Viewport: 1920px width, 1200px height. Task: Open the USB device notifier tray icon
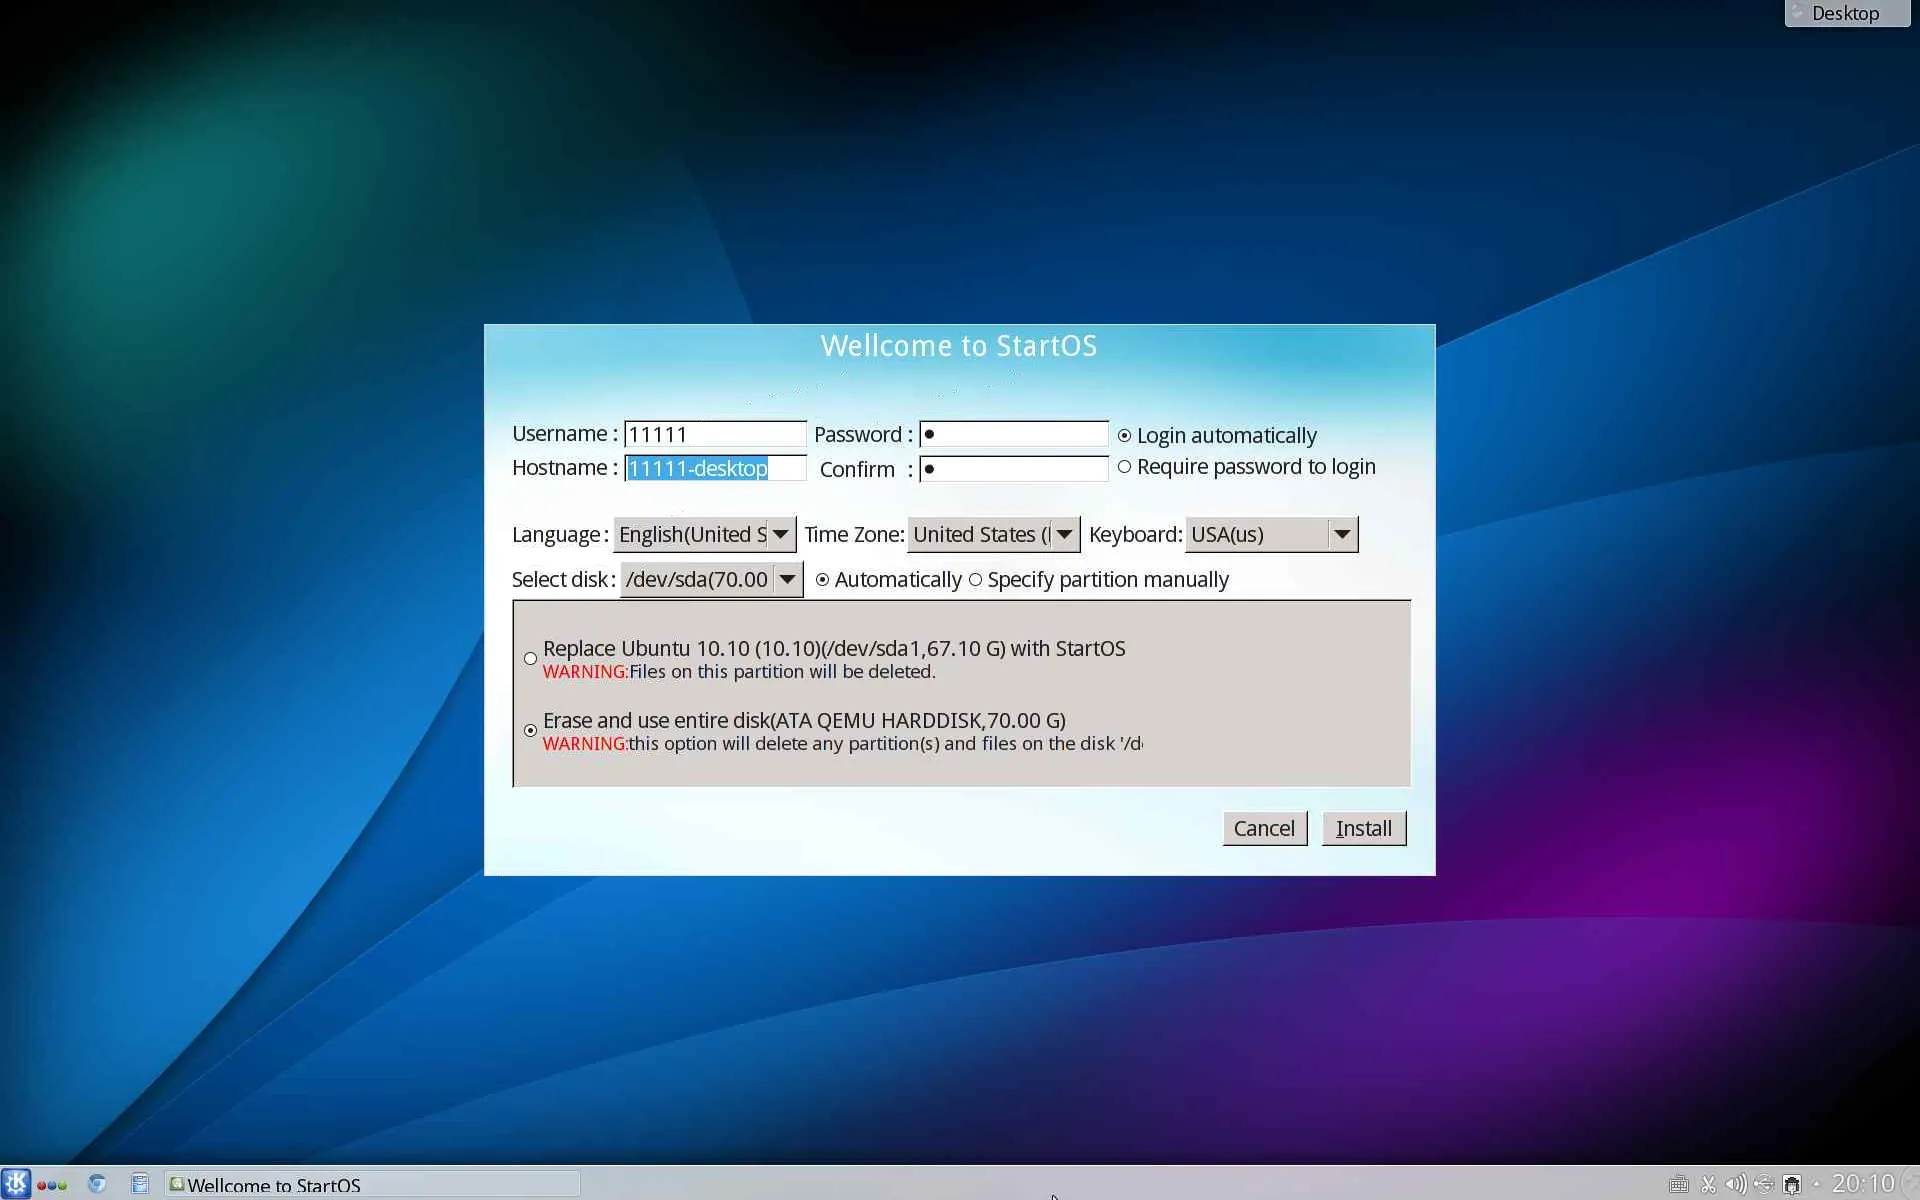[1764, 1185]
